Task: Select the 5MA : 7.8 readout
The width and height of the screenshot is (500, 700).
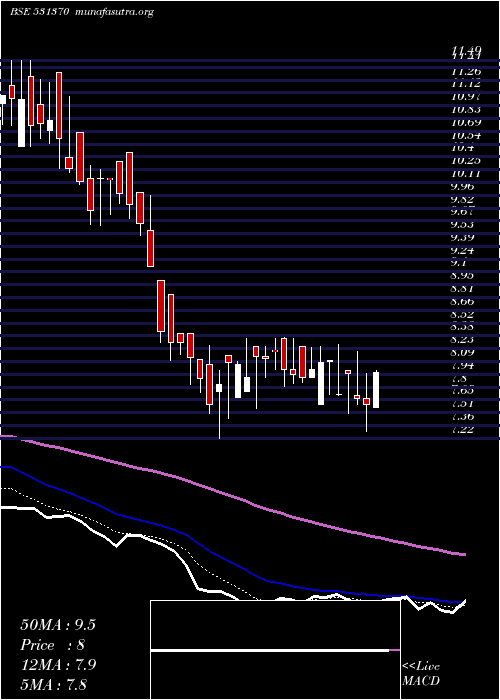Action: pyautogui.click(x=54, y=684)
